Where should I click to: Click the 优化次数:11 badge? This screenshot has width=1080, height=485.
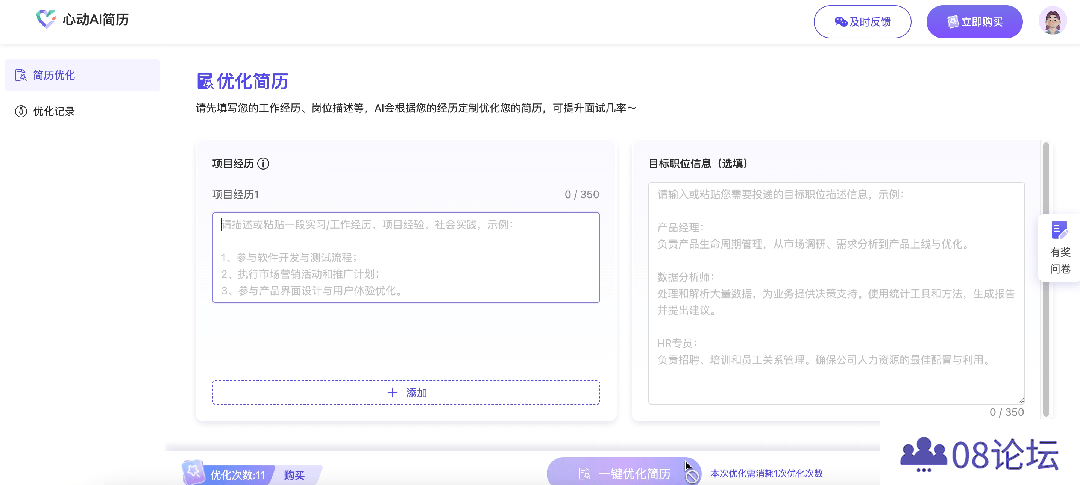pyautogui.click(x=229, y=474)
